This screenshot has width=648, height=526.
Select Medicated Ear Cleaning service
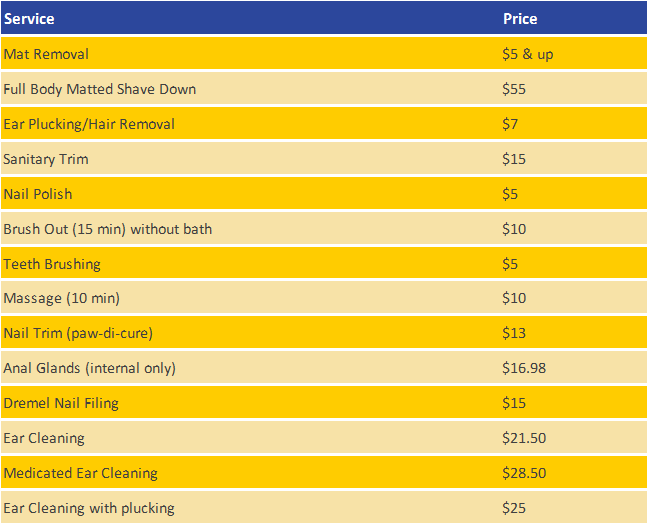(81, 473)
